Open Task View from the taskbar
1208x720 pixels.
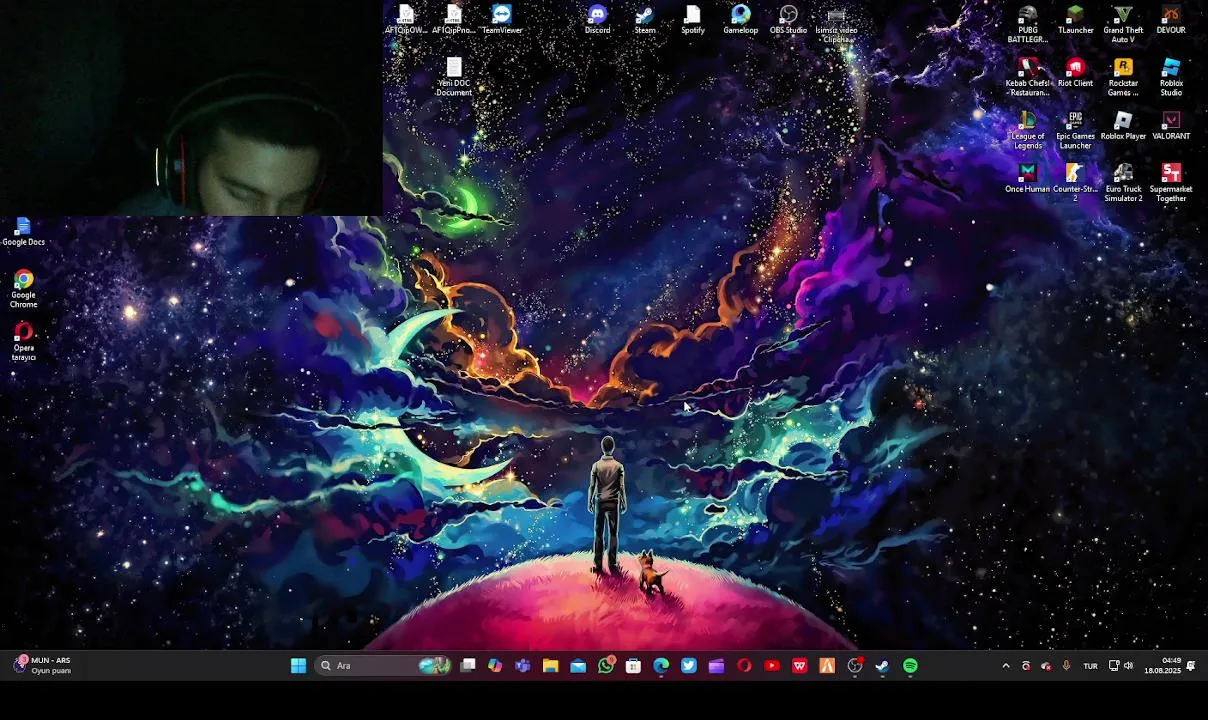click(x=468, y=666)
